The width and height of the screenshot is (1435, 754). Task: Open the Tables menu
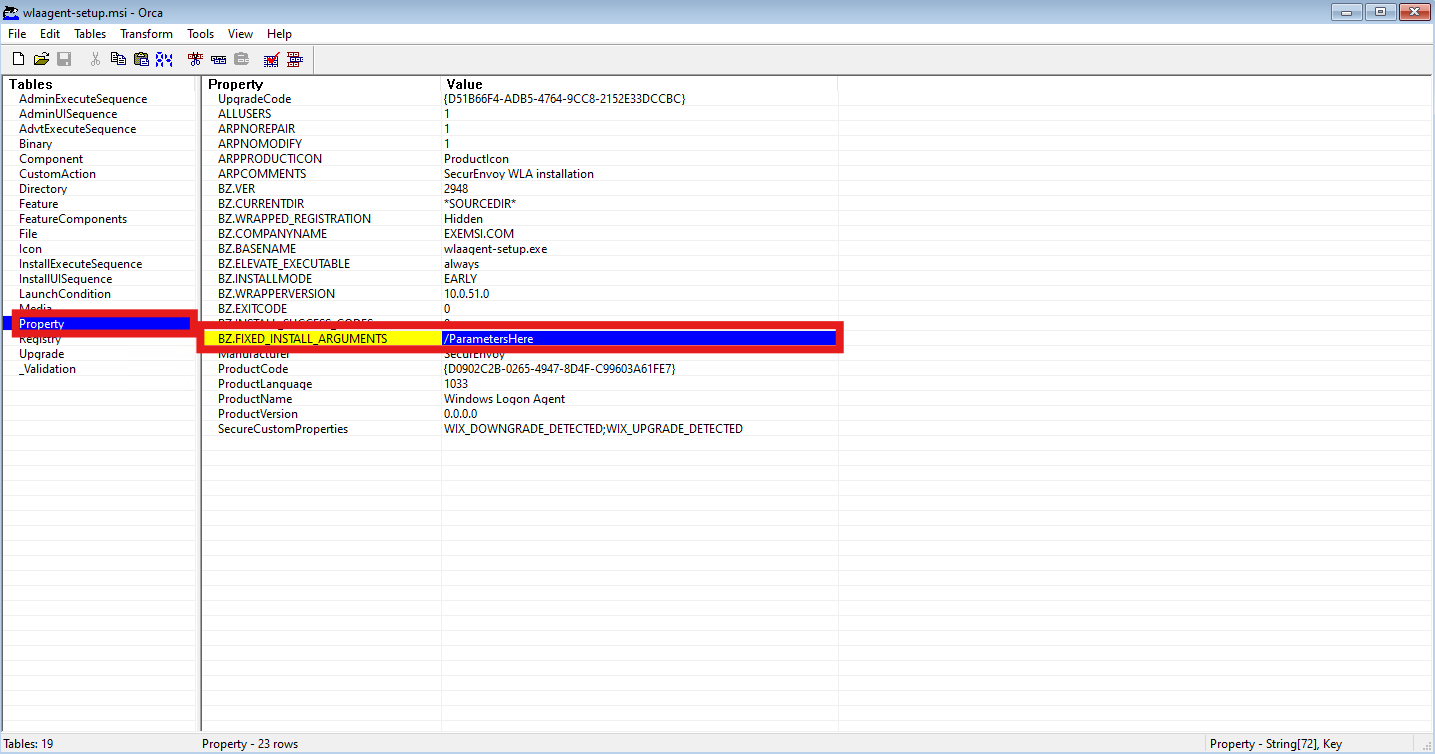89,33
